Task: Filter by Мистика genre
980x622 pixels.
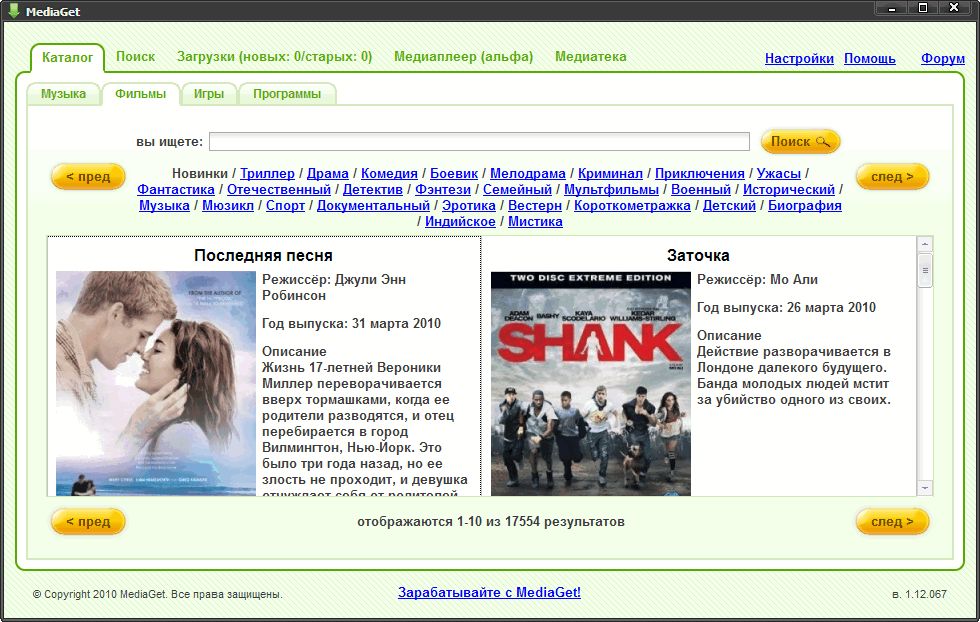Action: pyautogui.click(x=535, y=222)
